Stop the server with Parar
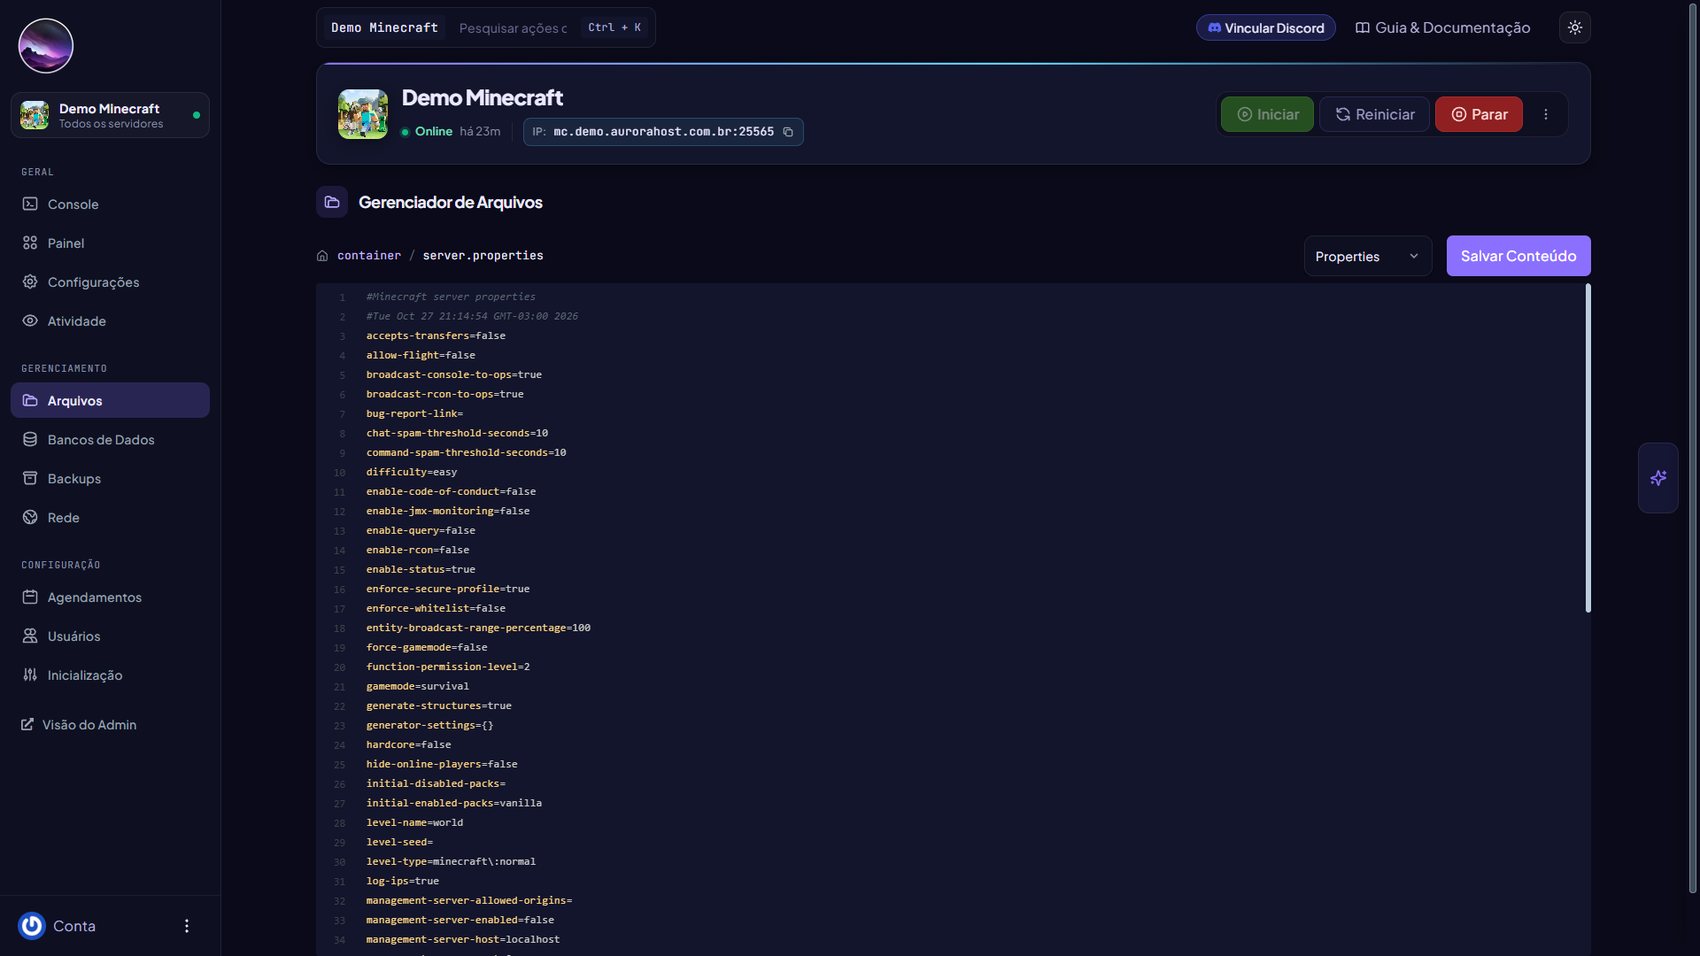Screen dimensions: 1700x956 pos(1478,114)
